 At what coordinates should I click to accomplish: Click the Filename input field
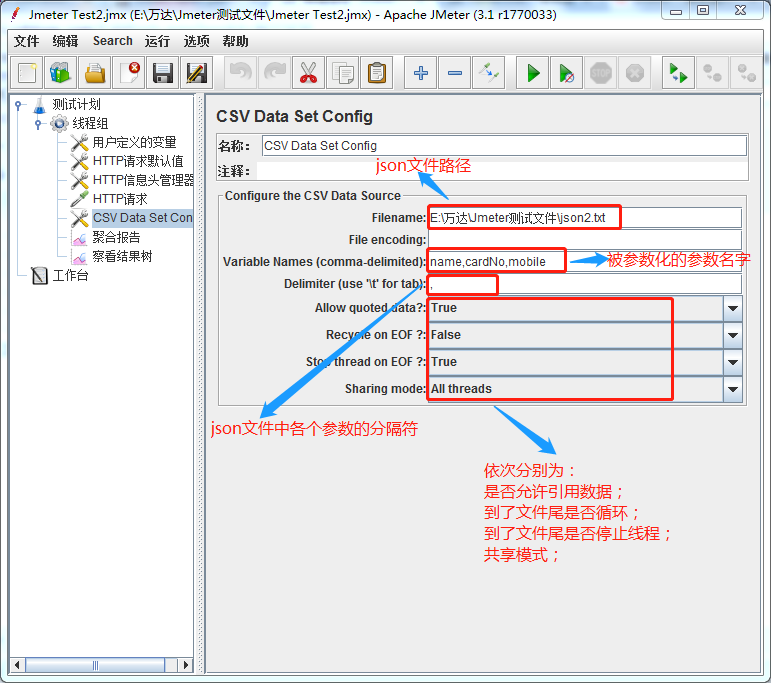coord(585,218)
